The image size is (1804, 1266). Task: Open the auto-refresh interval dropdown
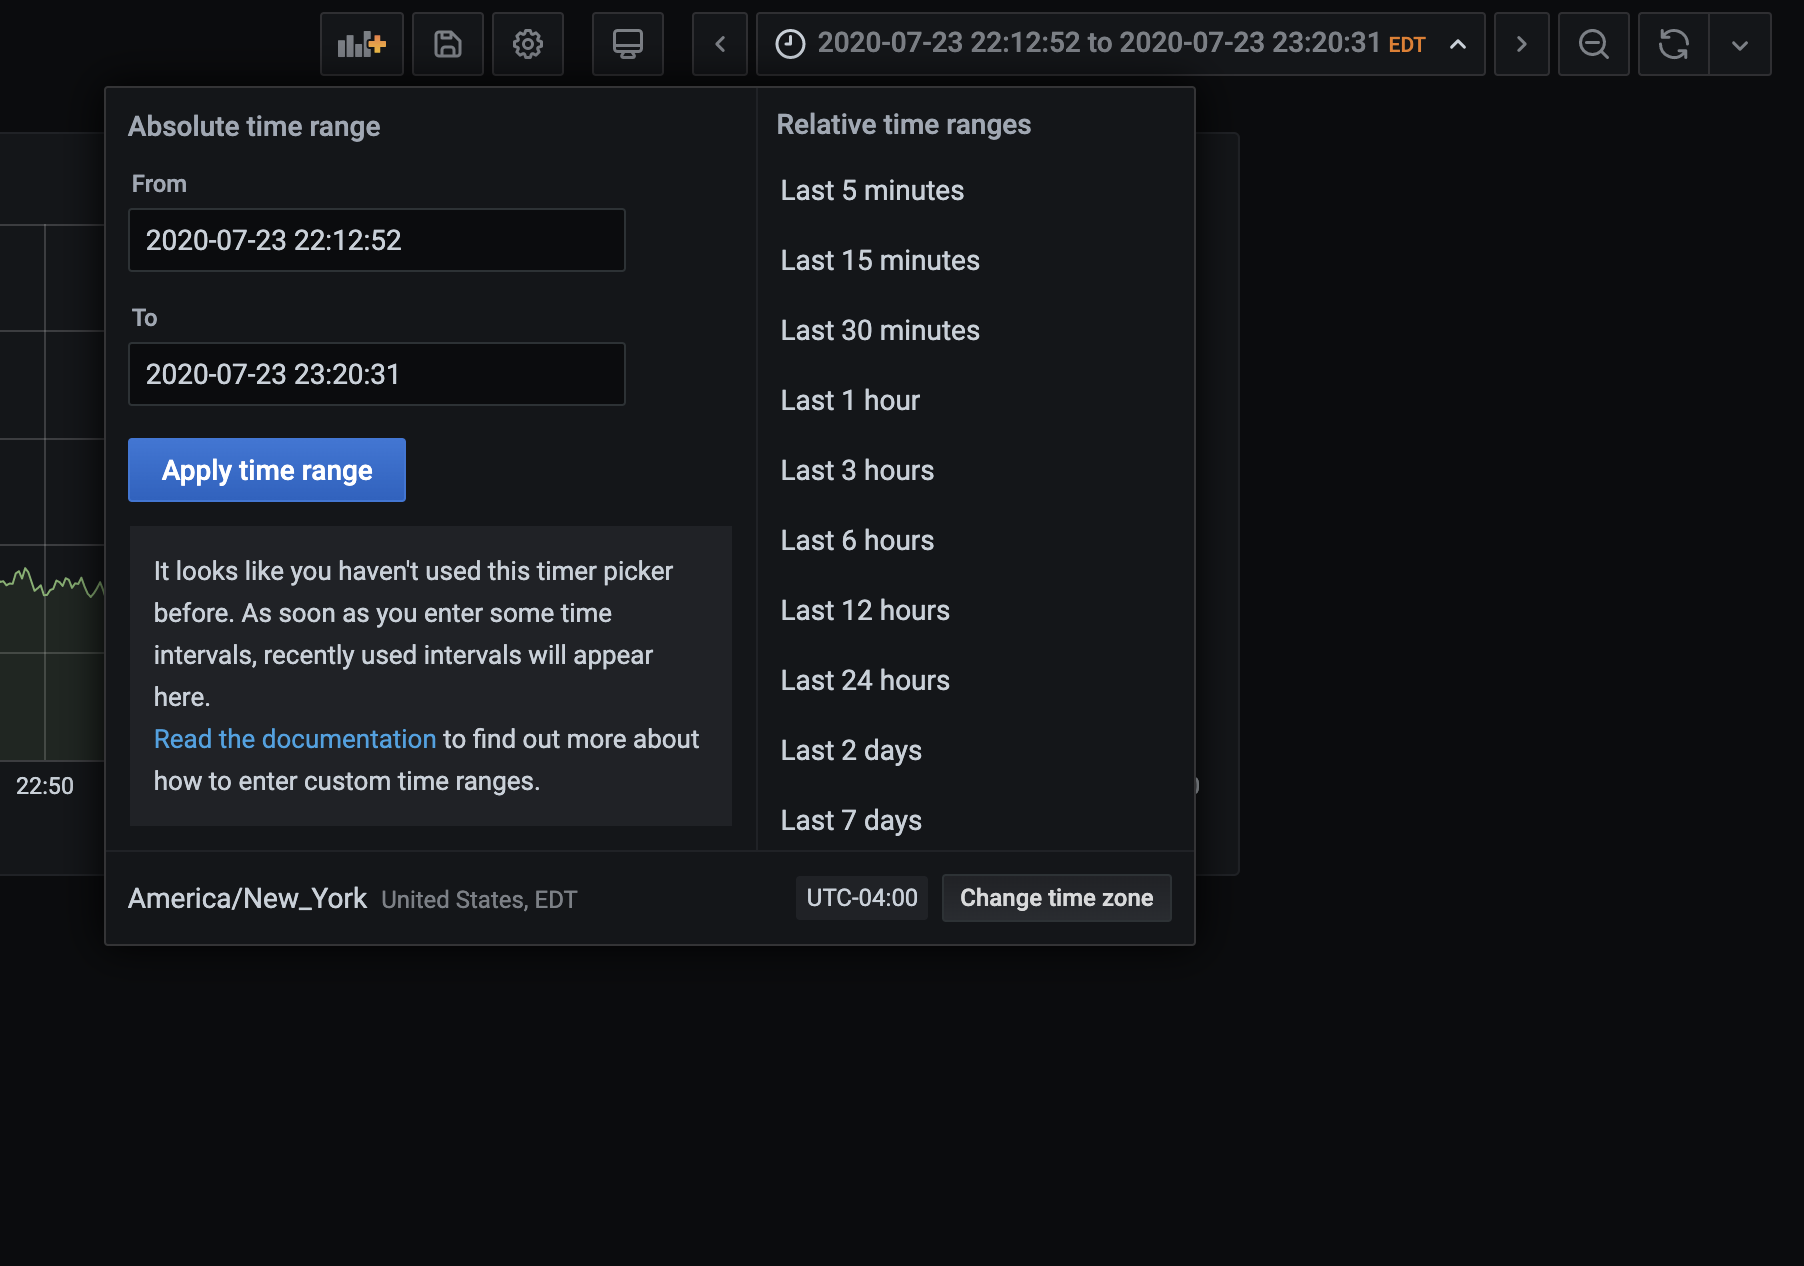tap(1740, 44)
